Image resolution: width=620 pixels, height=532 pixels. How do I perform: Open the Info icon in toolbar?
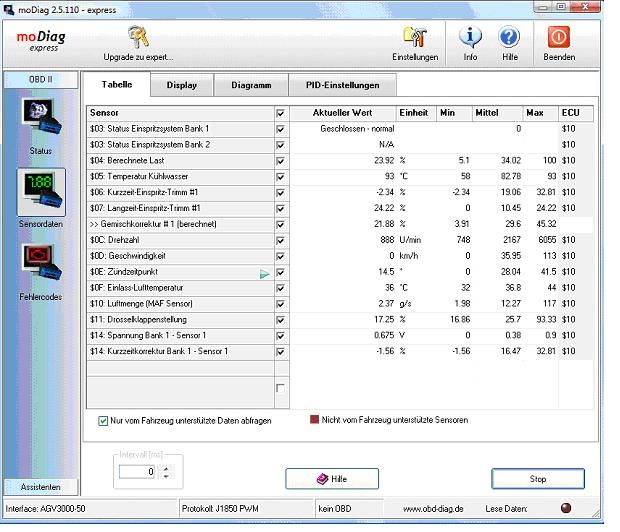pos(470,37)
